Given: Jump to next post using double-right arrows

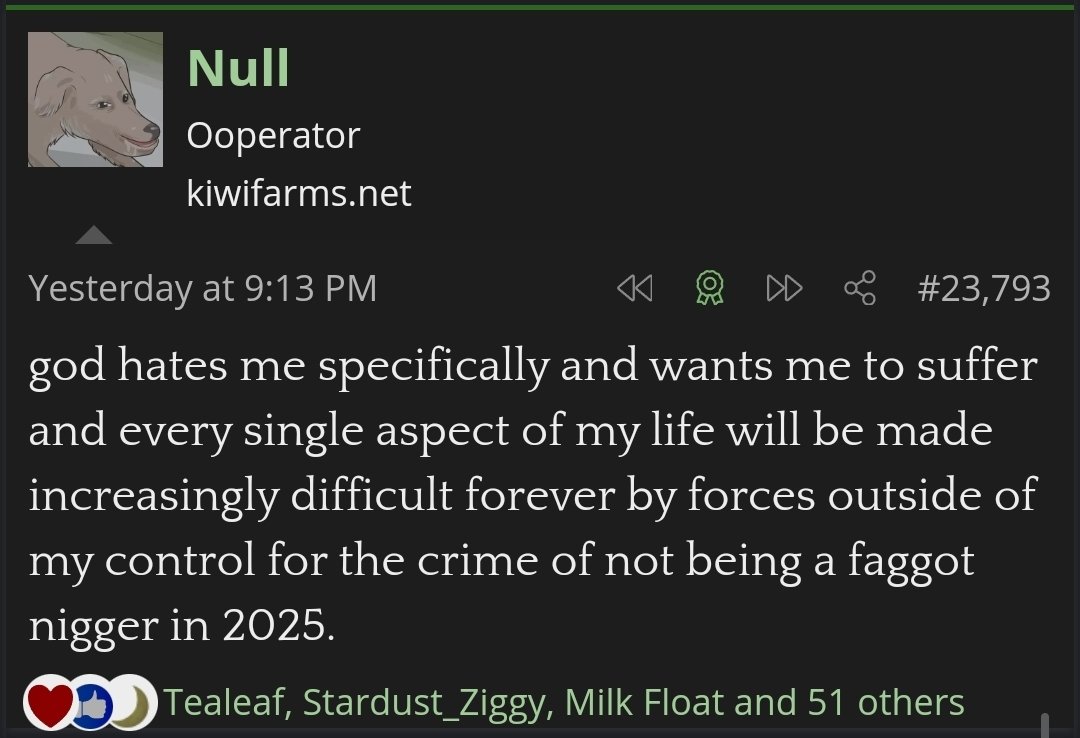Looking at the screenshot, I should 784,289.
